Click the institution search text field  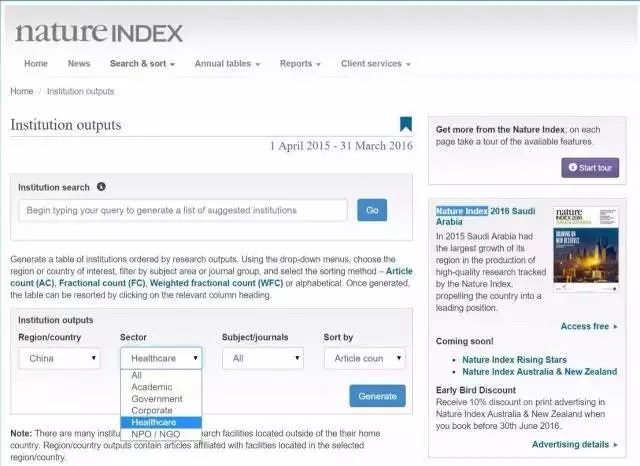pos(182,210)
